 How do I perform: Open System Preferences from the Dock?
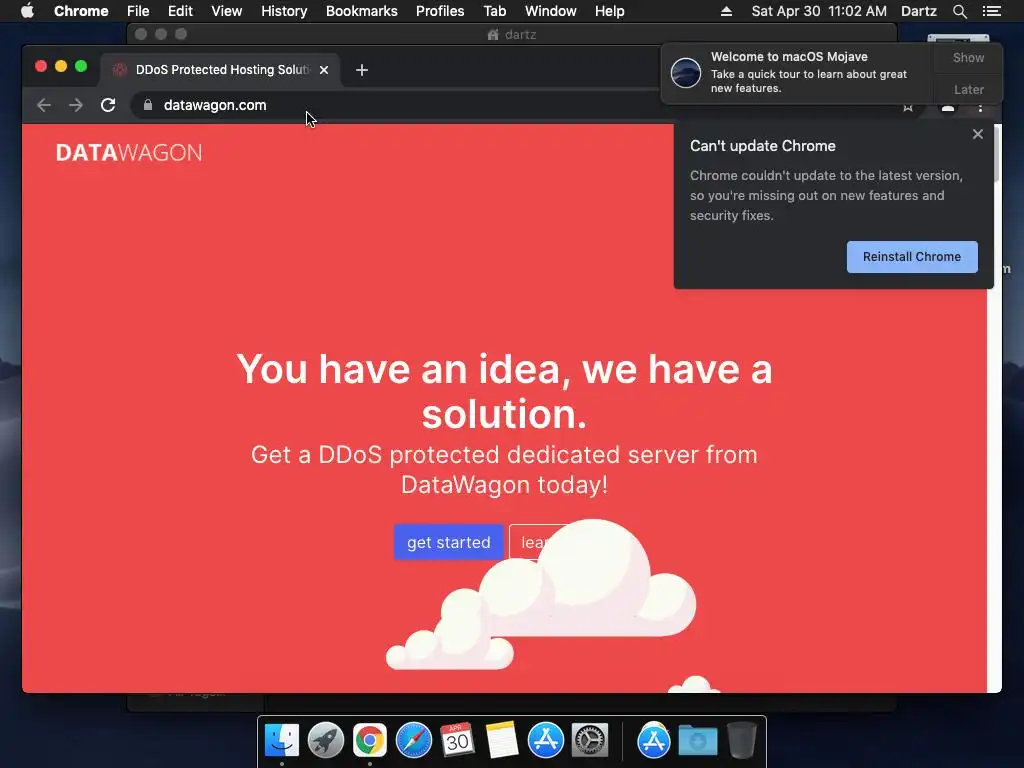click(590, 740)
